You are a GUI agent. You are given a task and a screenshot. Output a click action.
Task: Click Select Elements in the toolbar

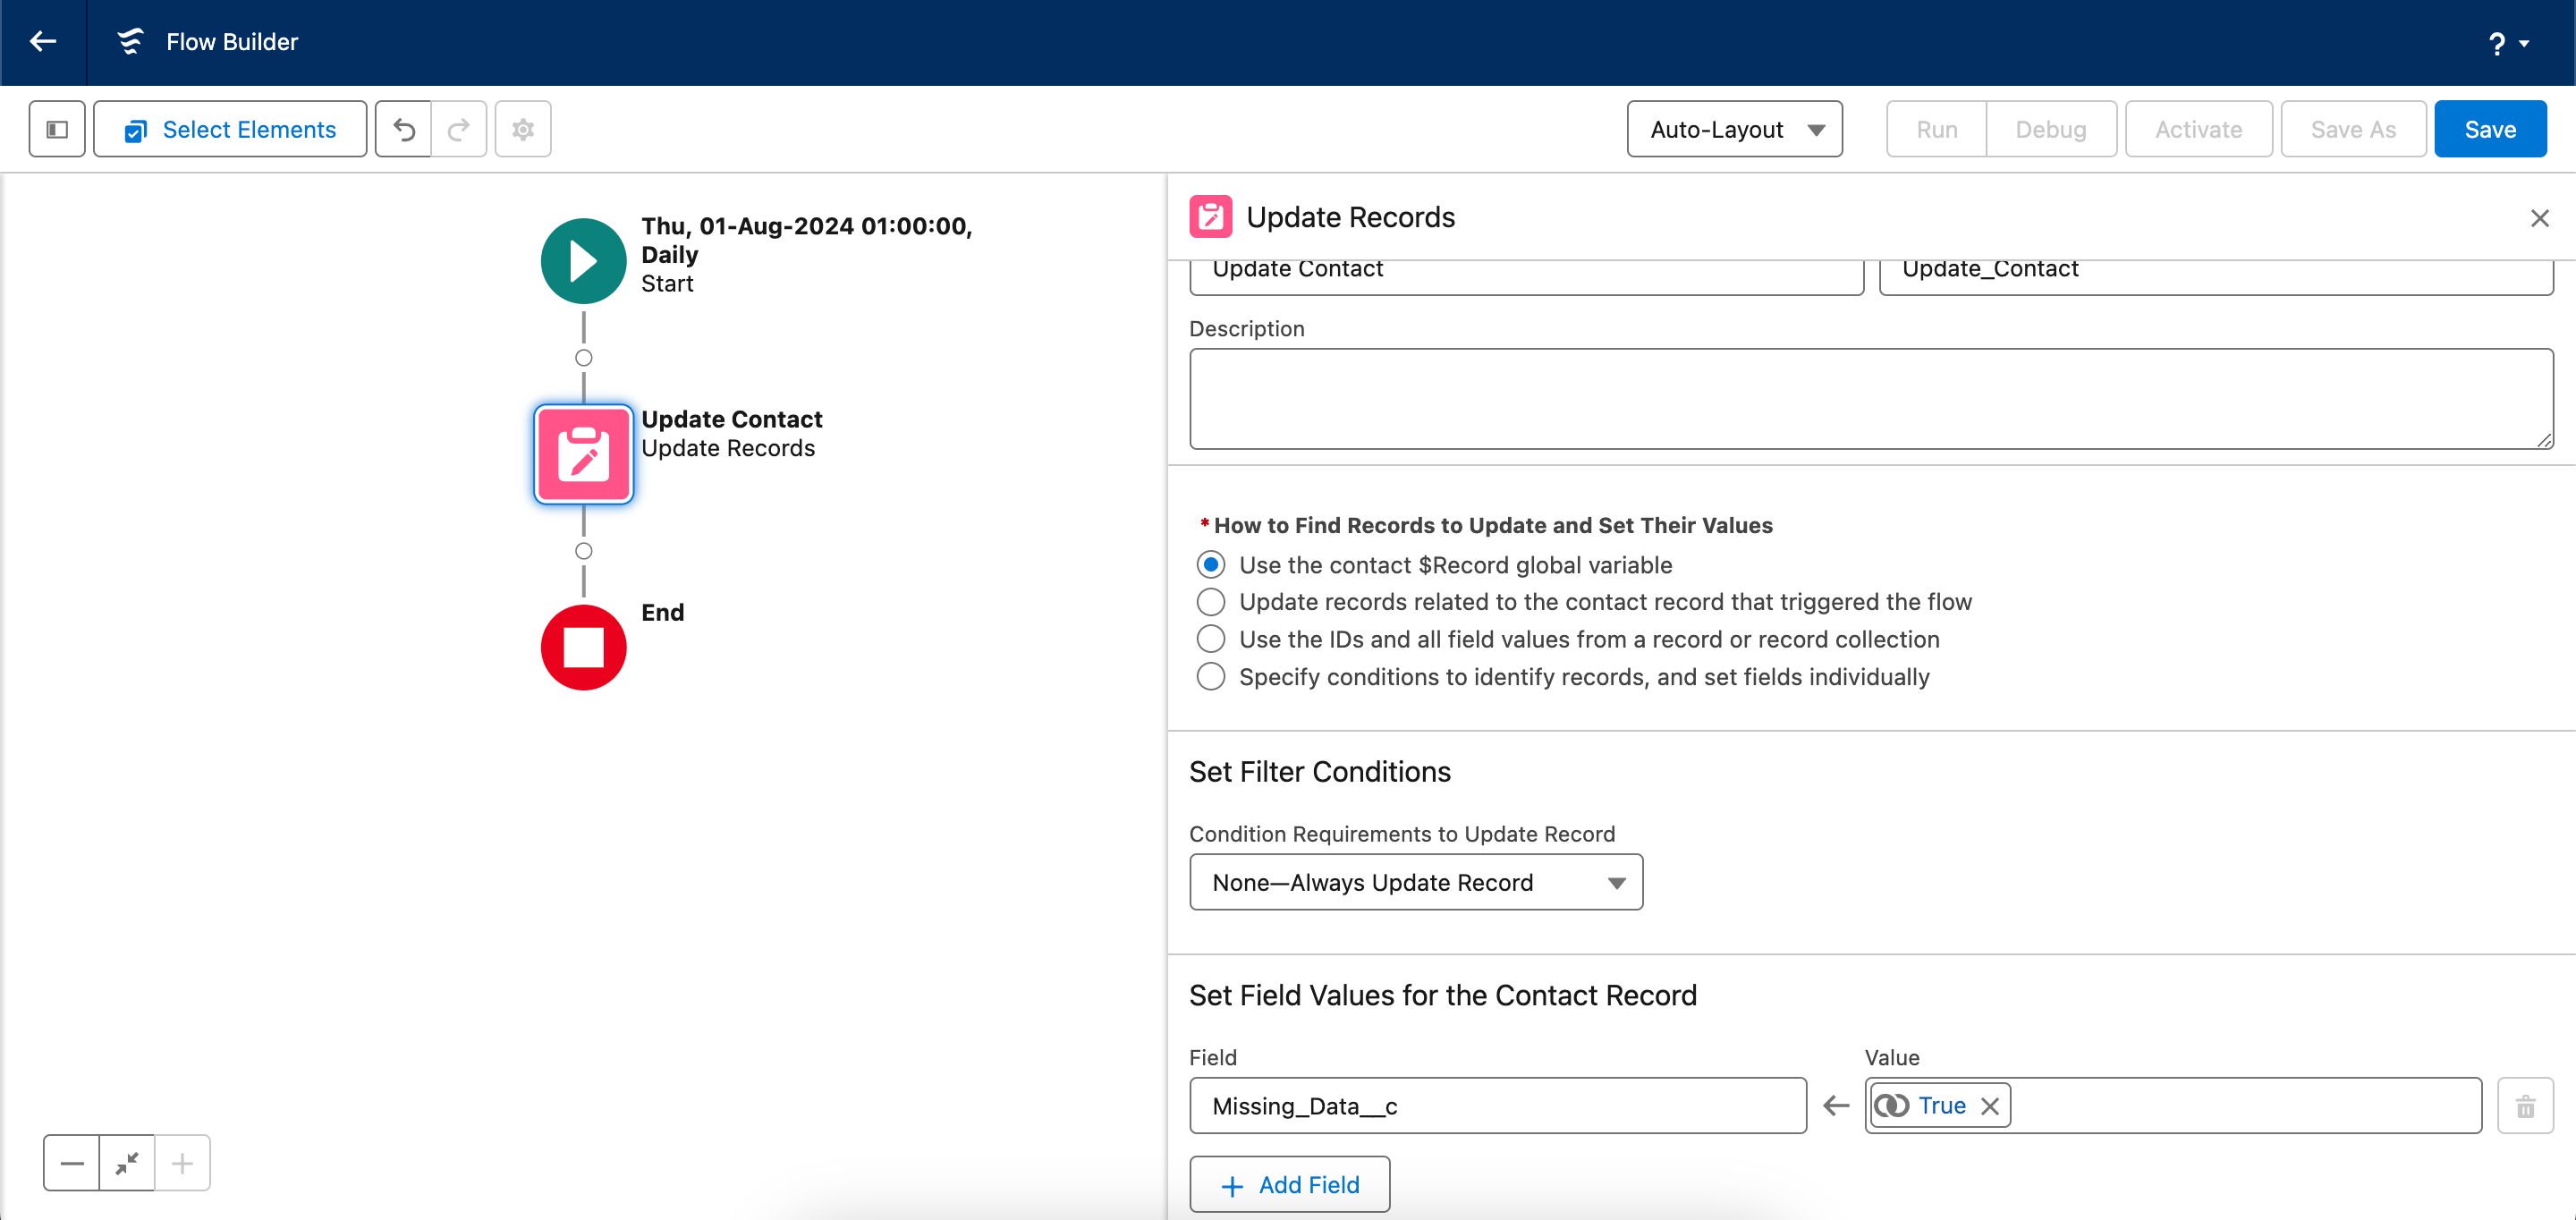(x=230, y=130)
